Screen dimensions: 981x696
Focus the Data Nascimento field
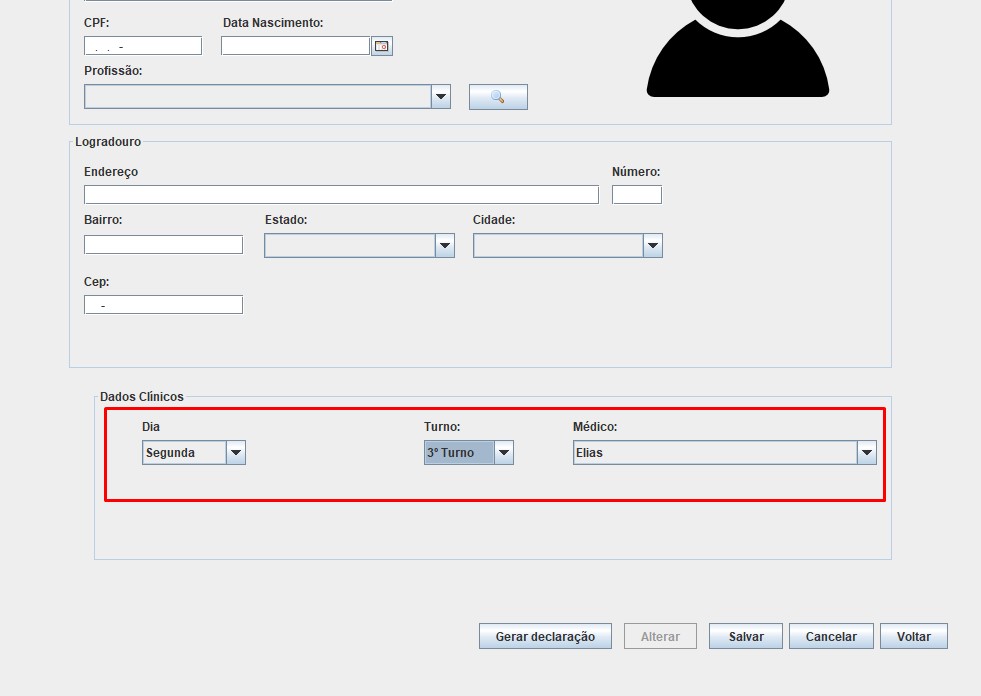(x=295, y=46)
